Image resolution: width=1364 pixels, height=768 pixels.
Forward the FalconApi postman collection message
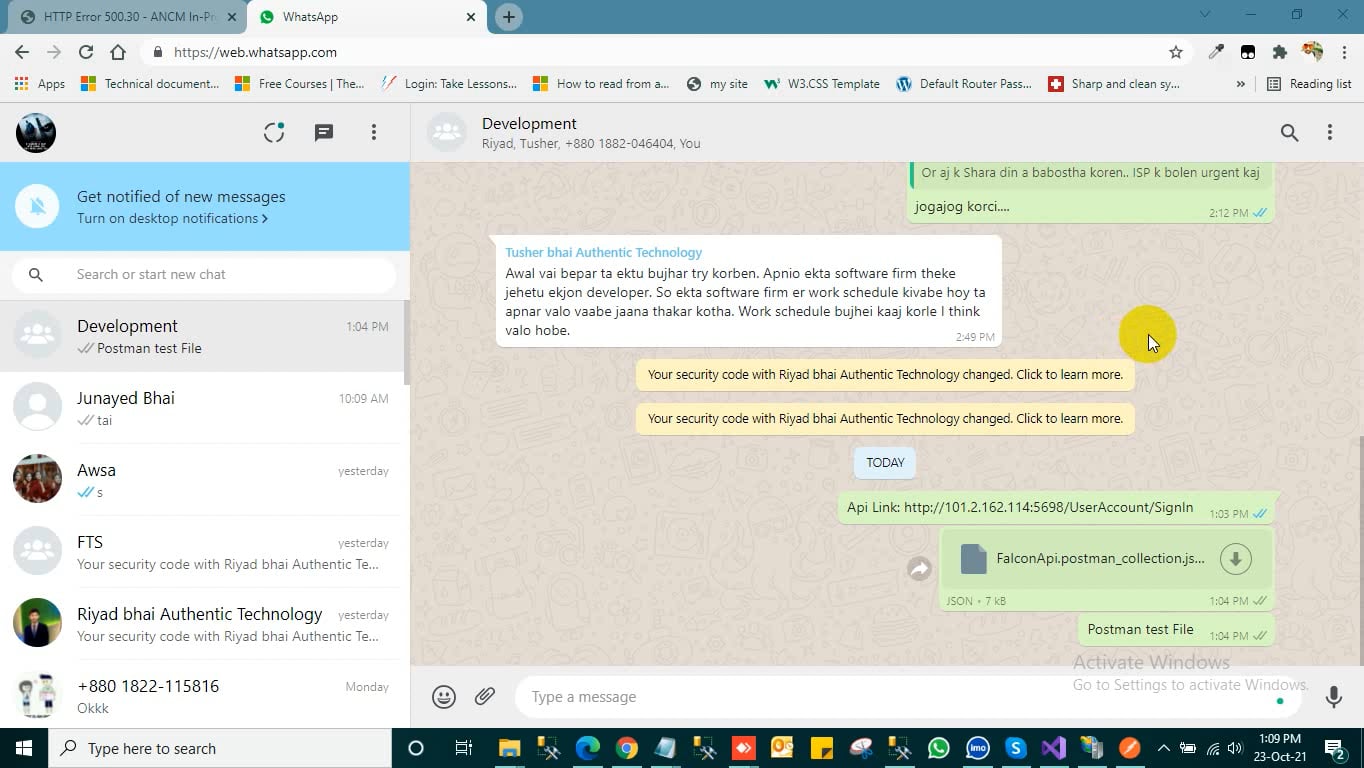(x=919, y=569)
